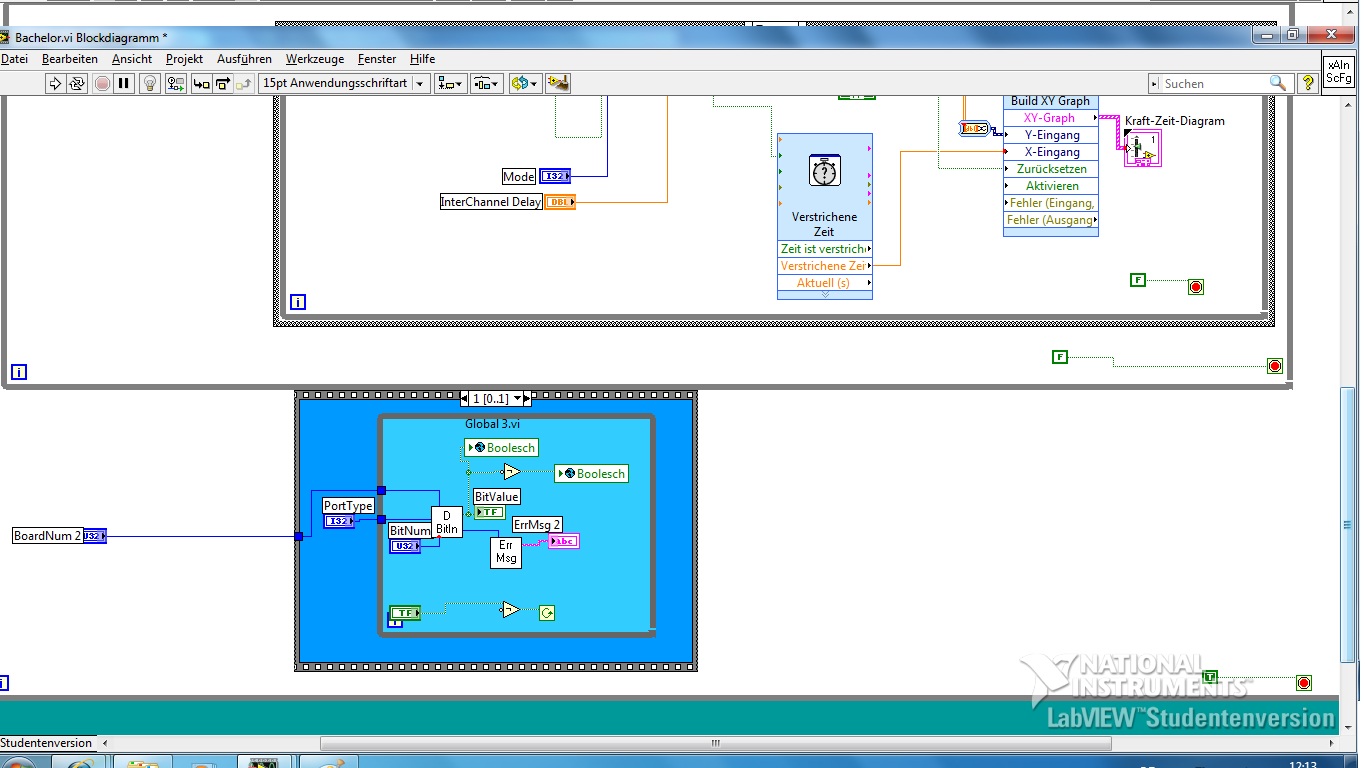1366x768 pixels.
Task: Toggle the False constant below the Kraft-Zeit-Diagram terminal
Action: point(1138,280)
